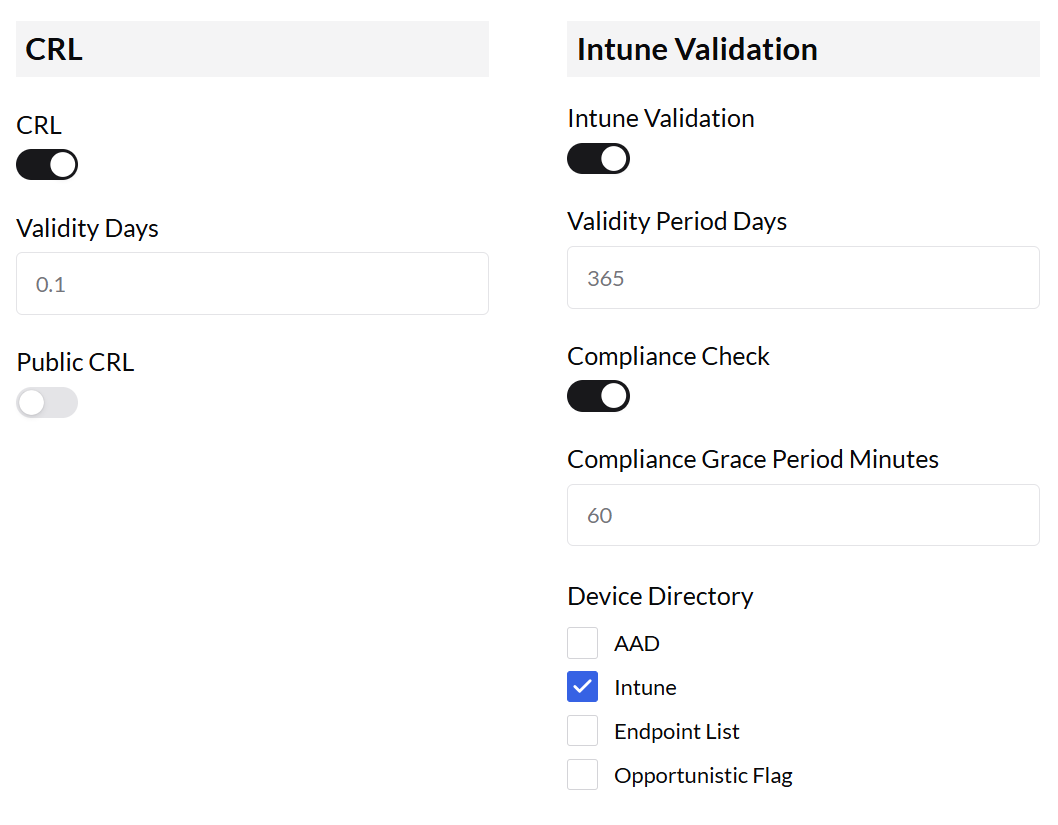Click the Validity Period Days label text

pos(677,221)
